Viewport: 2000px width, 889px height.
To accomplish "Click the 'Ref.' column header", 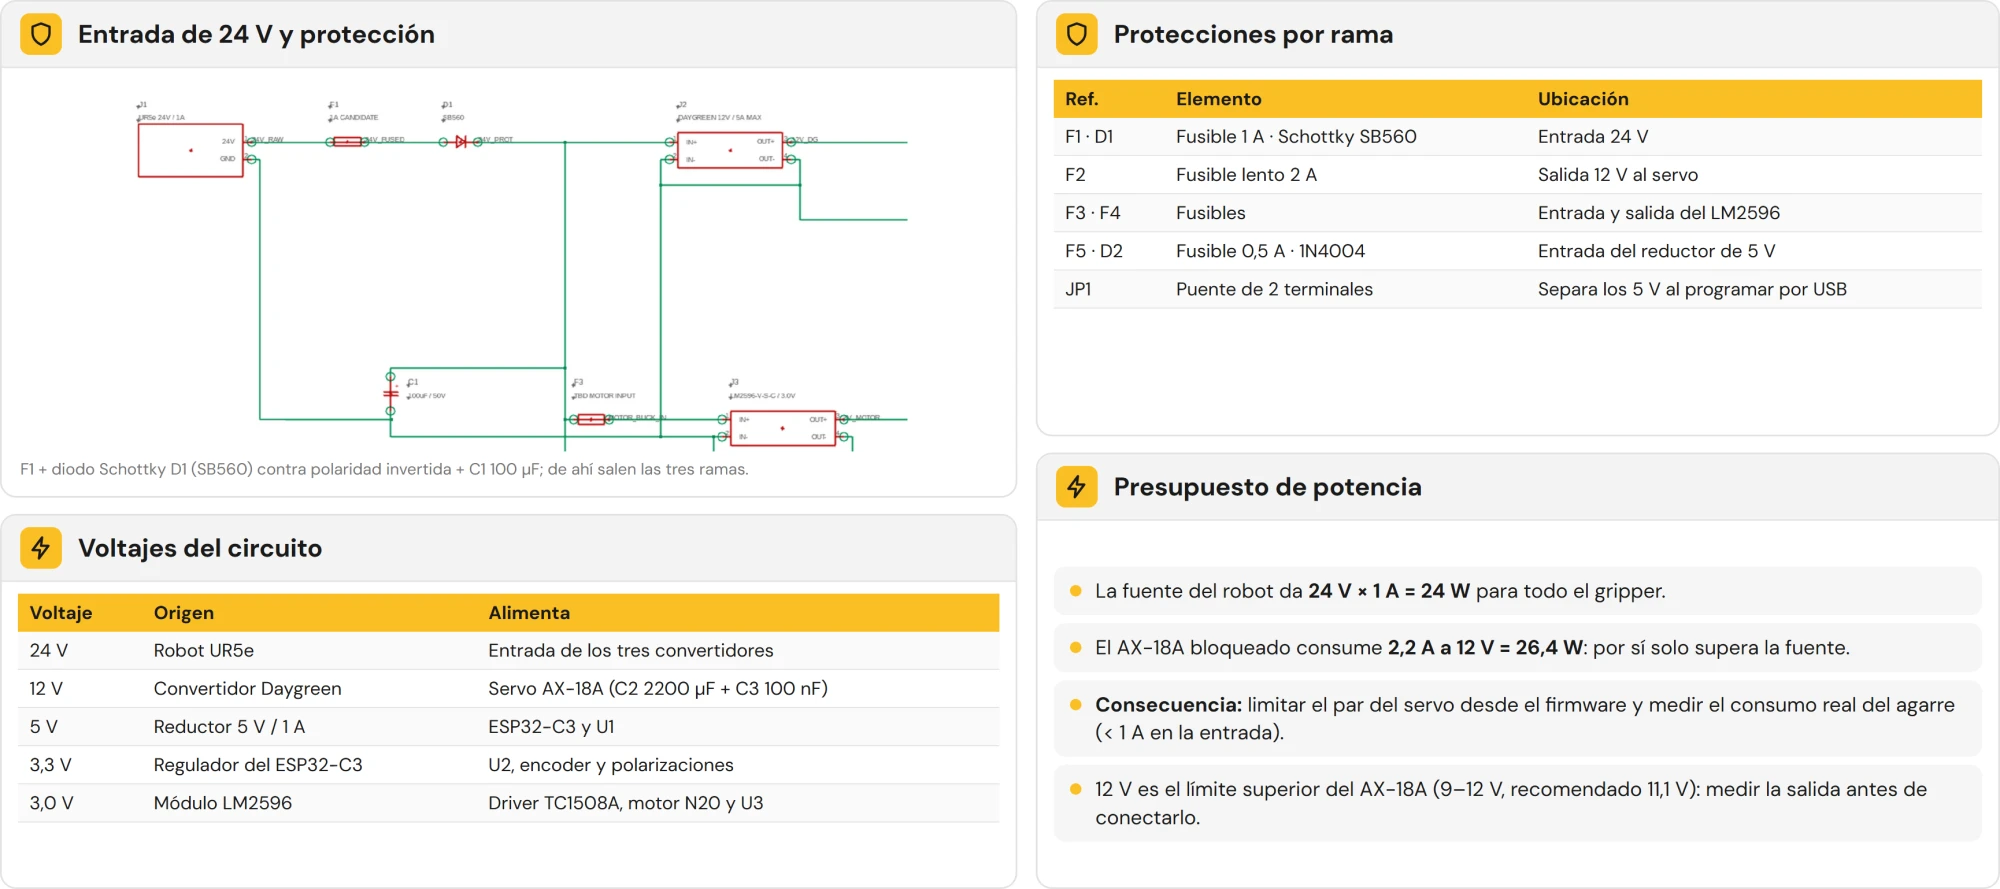I will [x=1082, y=99].
